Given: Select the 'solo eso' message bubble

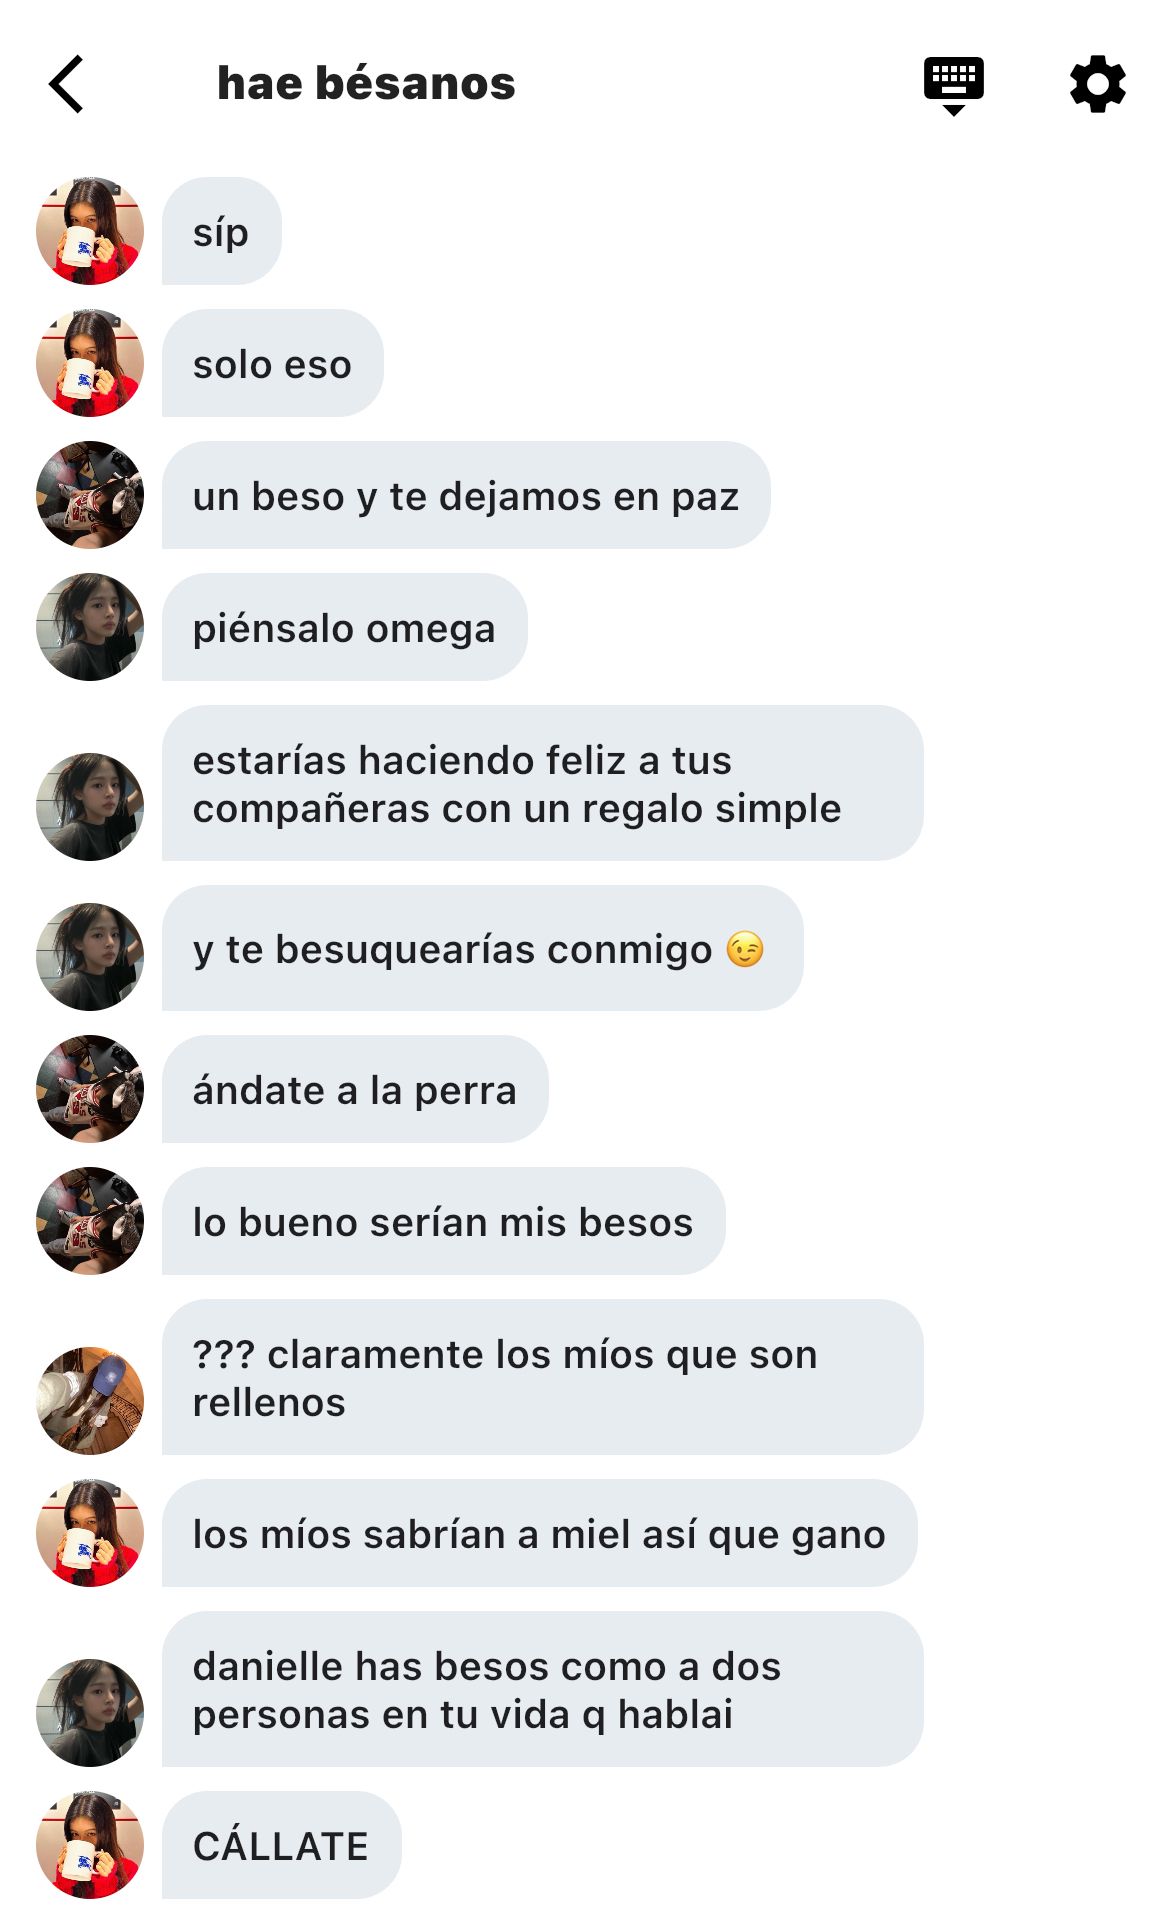Looking at the screenshot, I should (273, 363).
